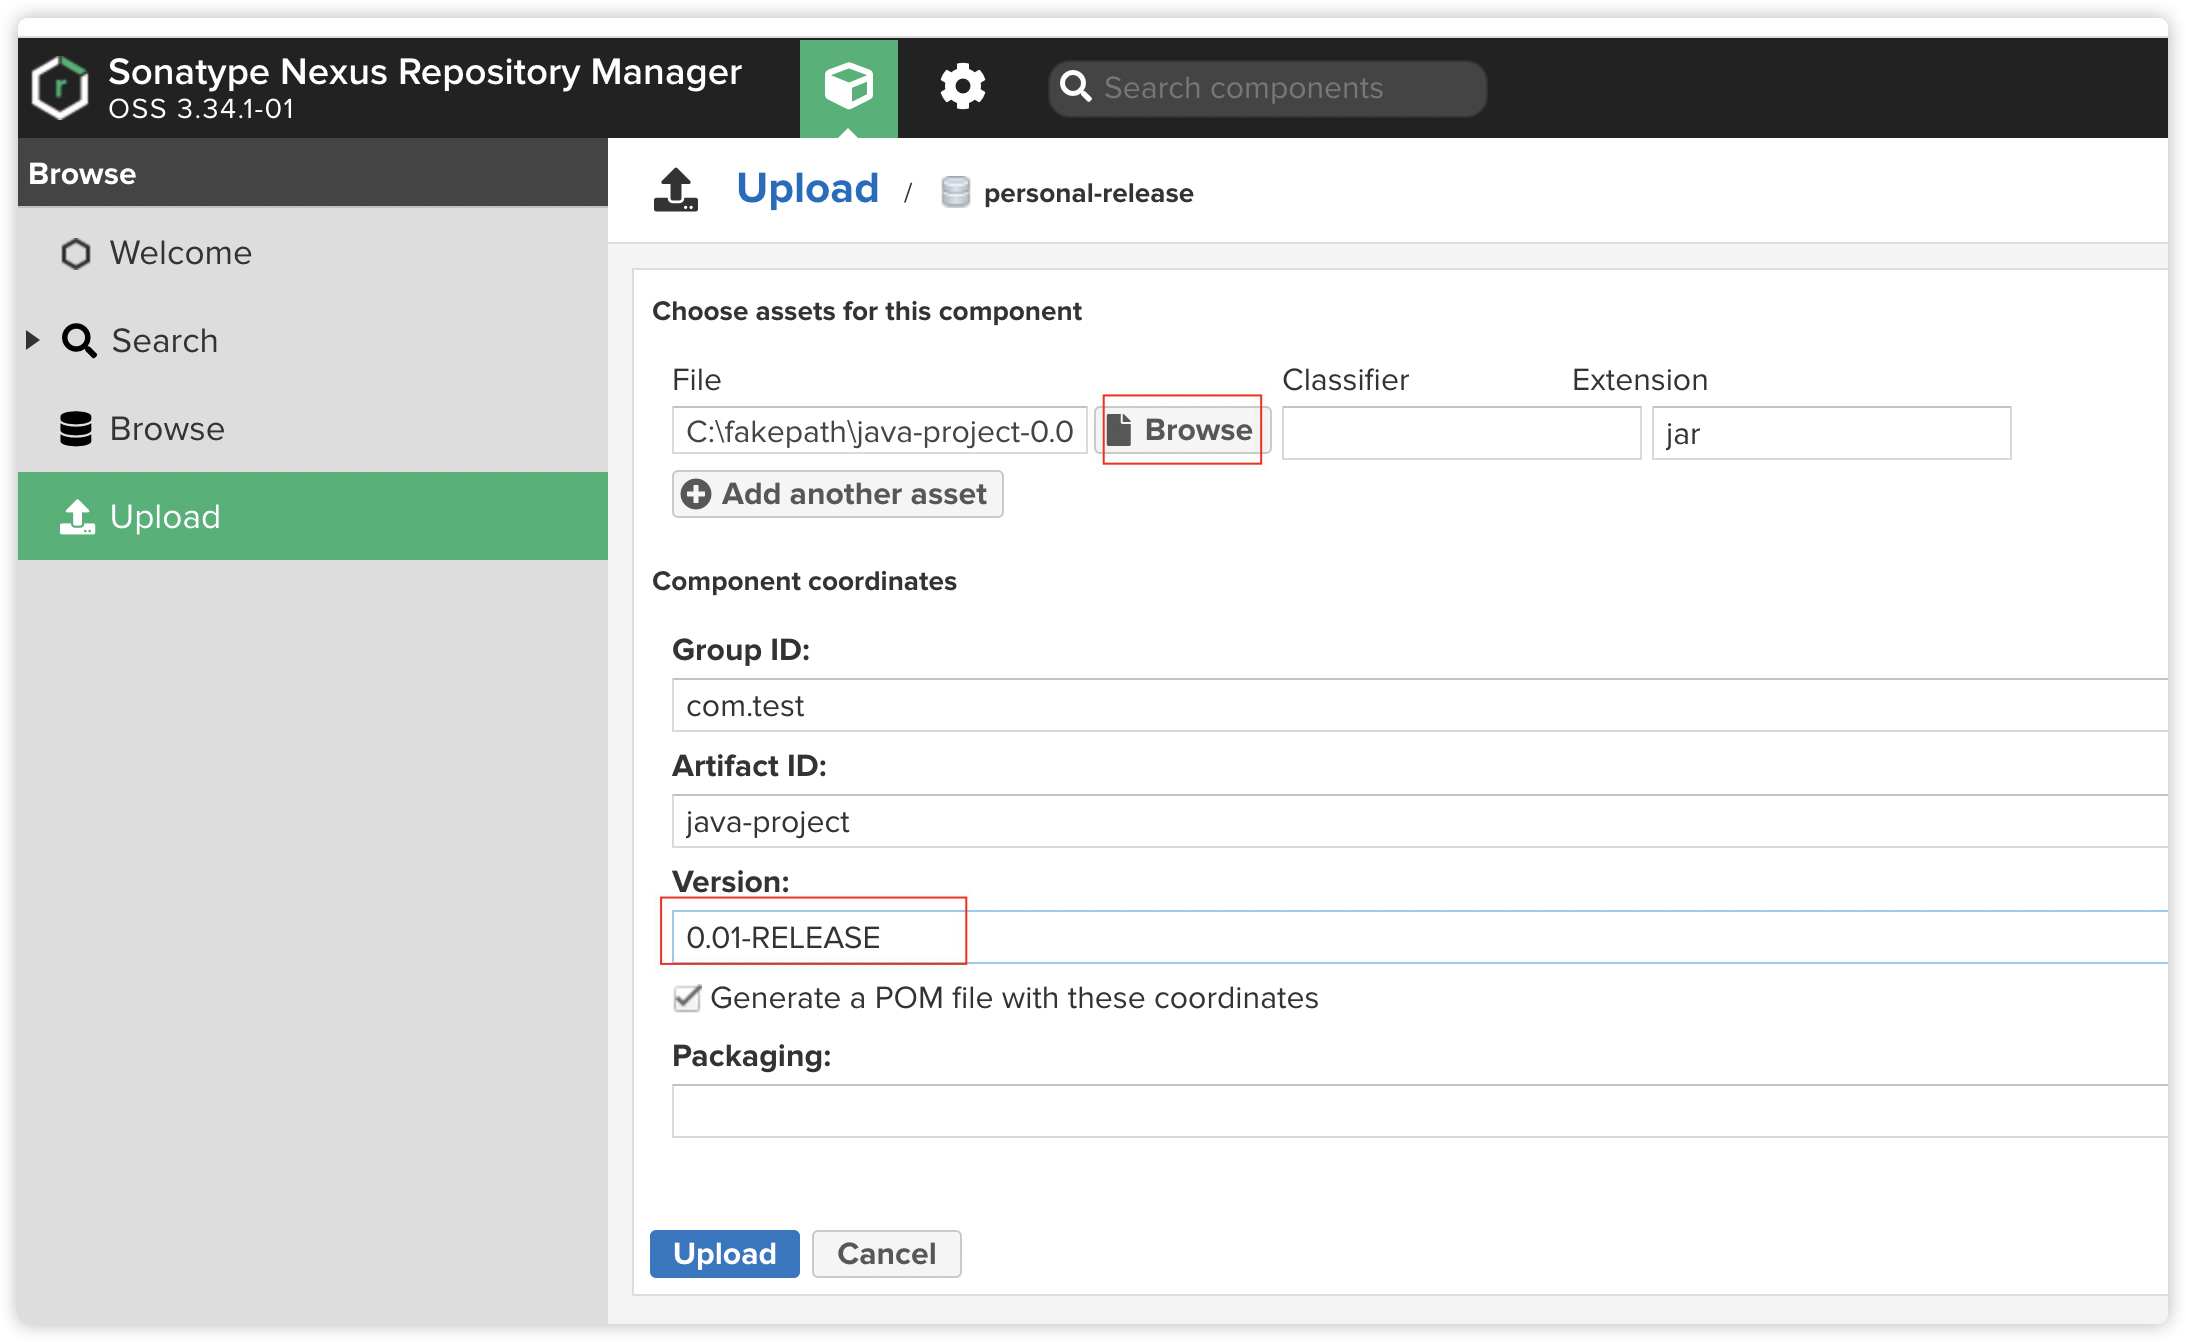Open server administration gear icon

(x=962, y=87)
